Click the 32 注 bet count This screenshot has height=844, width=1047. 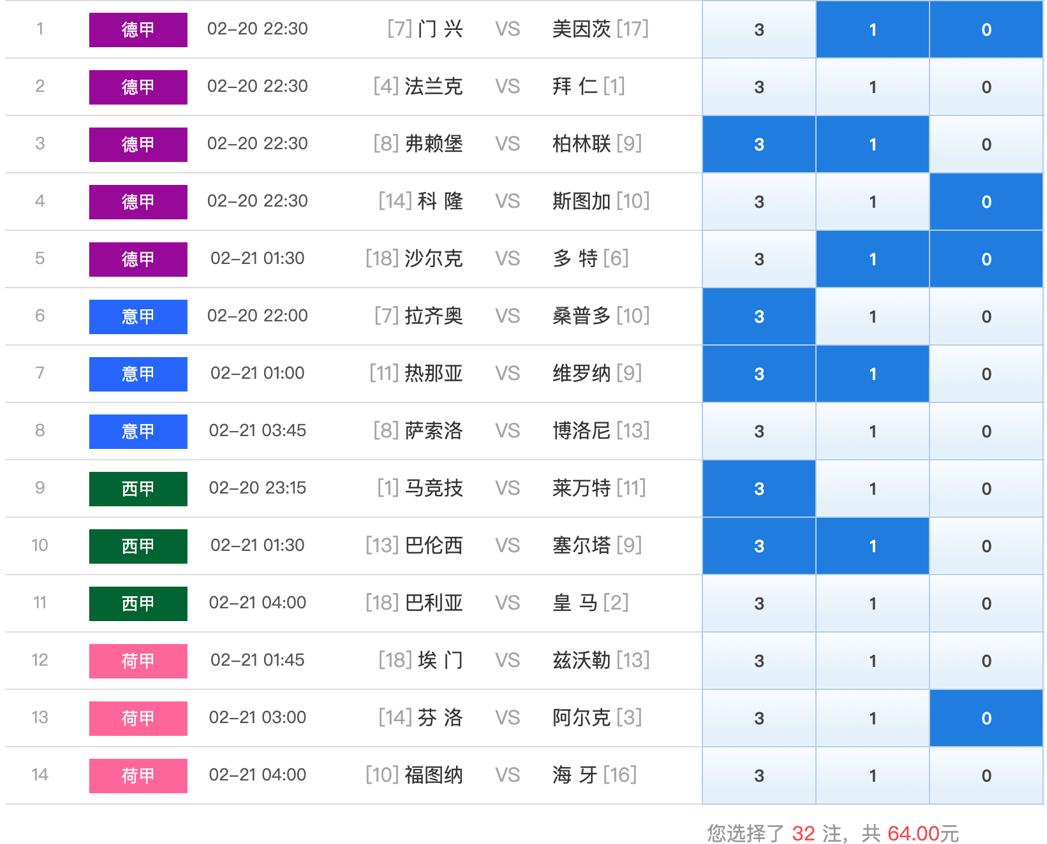coord(816,833)
